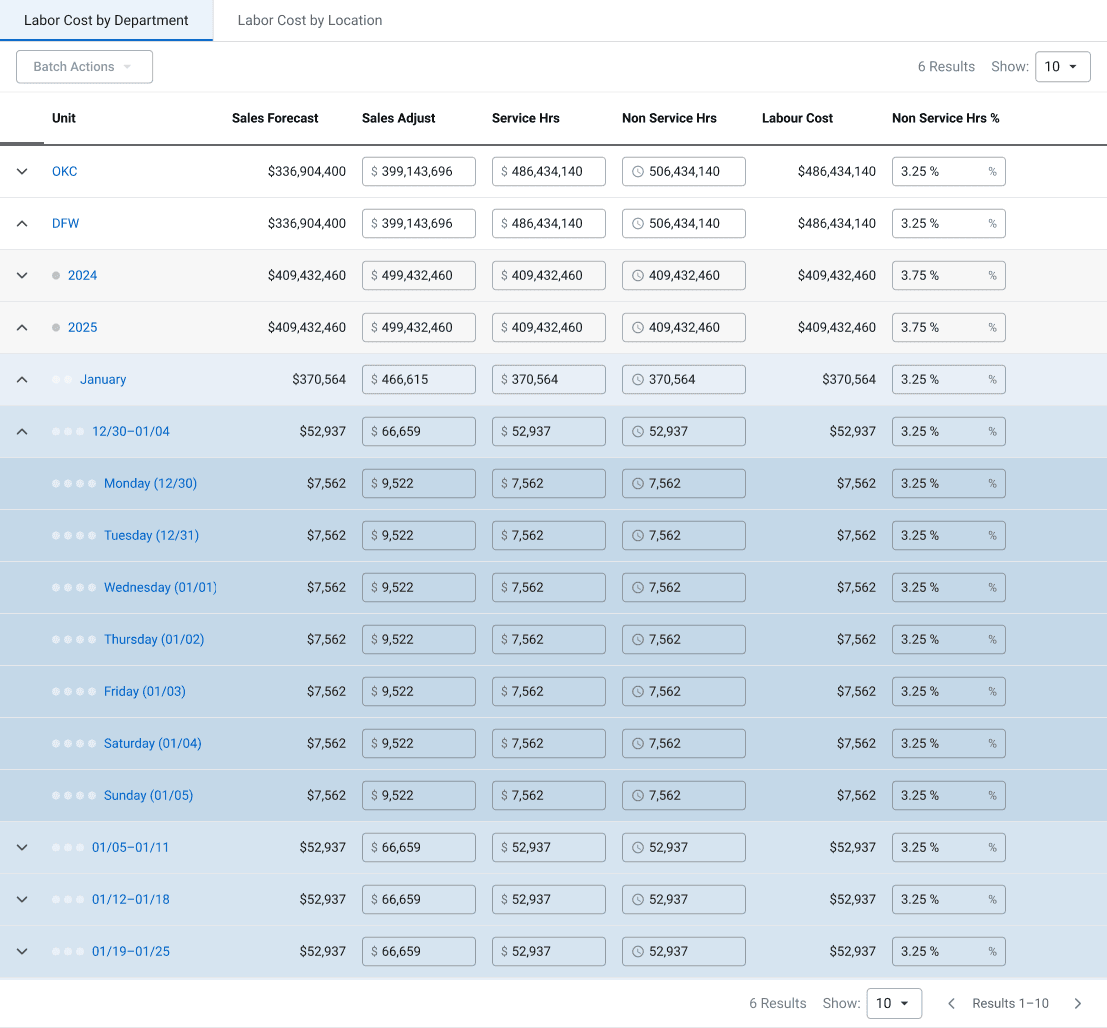Image resolution: width=1107 pixels, height=1028 pixels.
Task: Edit Monday (12/30) Sales Adjust field
Action: click(x=419, y=484)
